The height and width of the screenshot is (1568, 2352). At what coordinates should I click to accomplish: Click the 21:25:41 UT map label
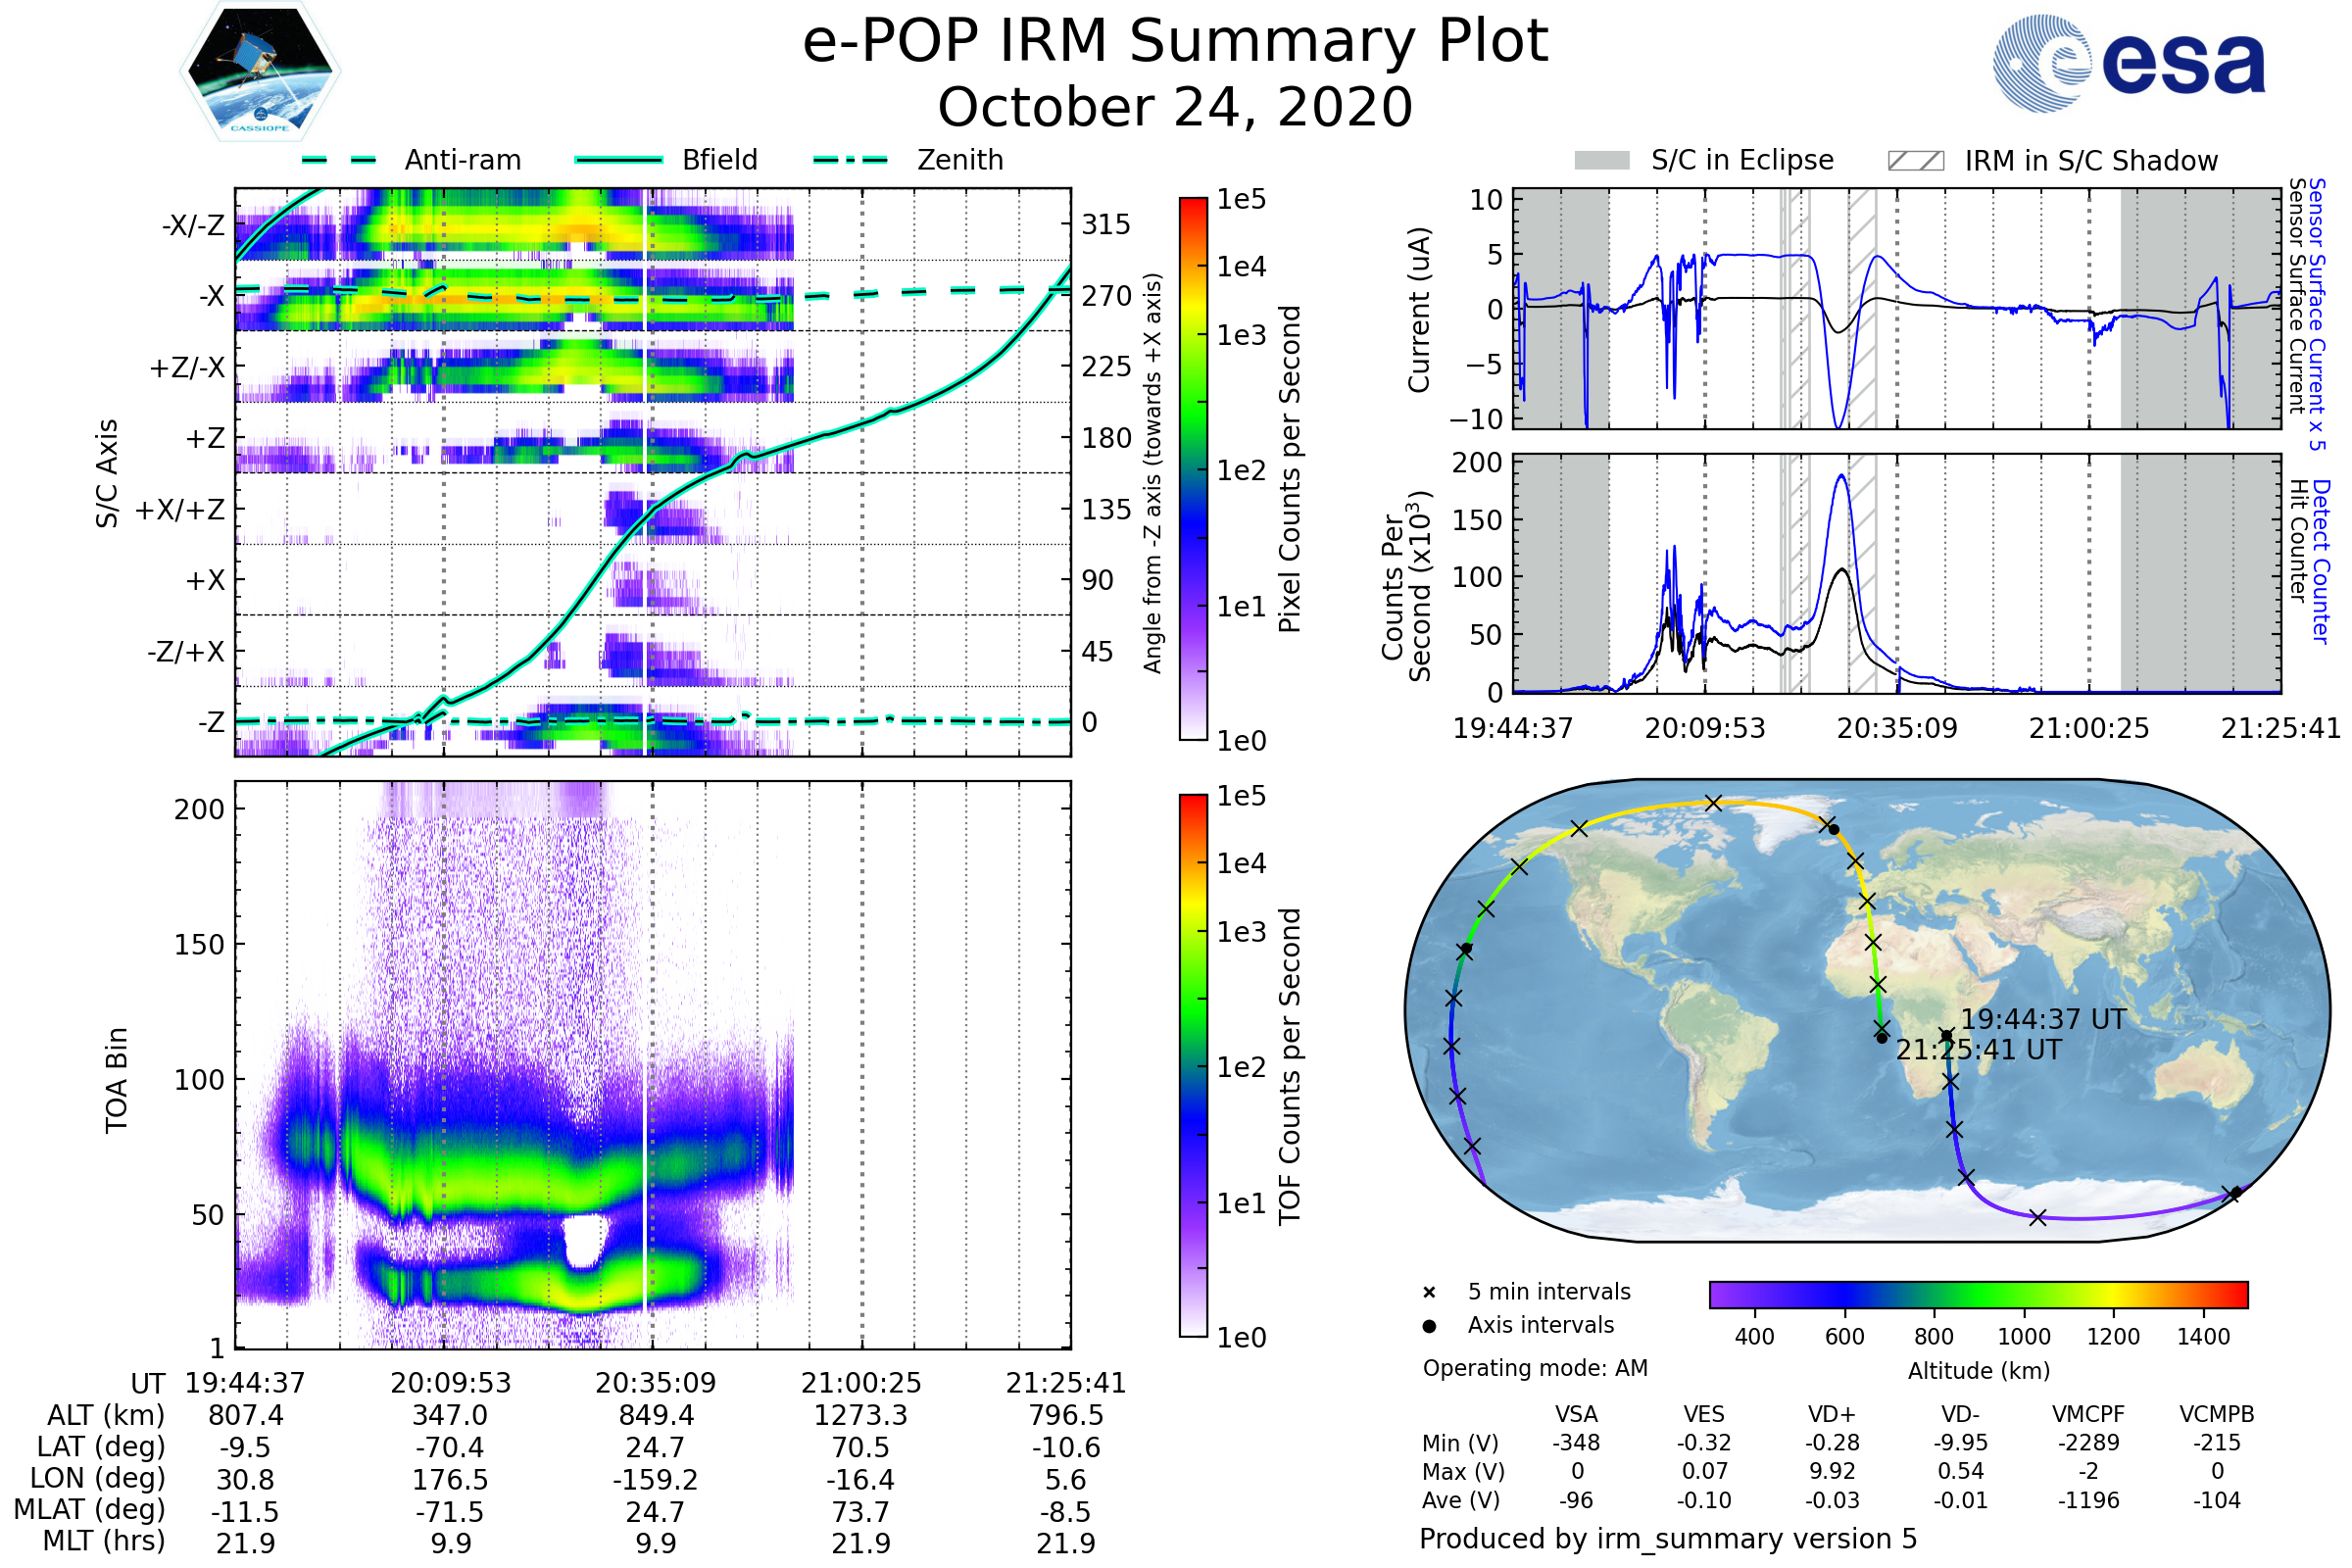point(1978,1050)
